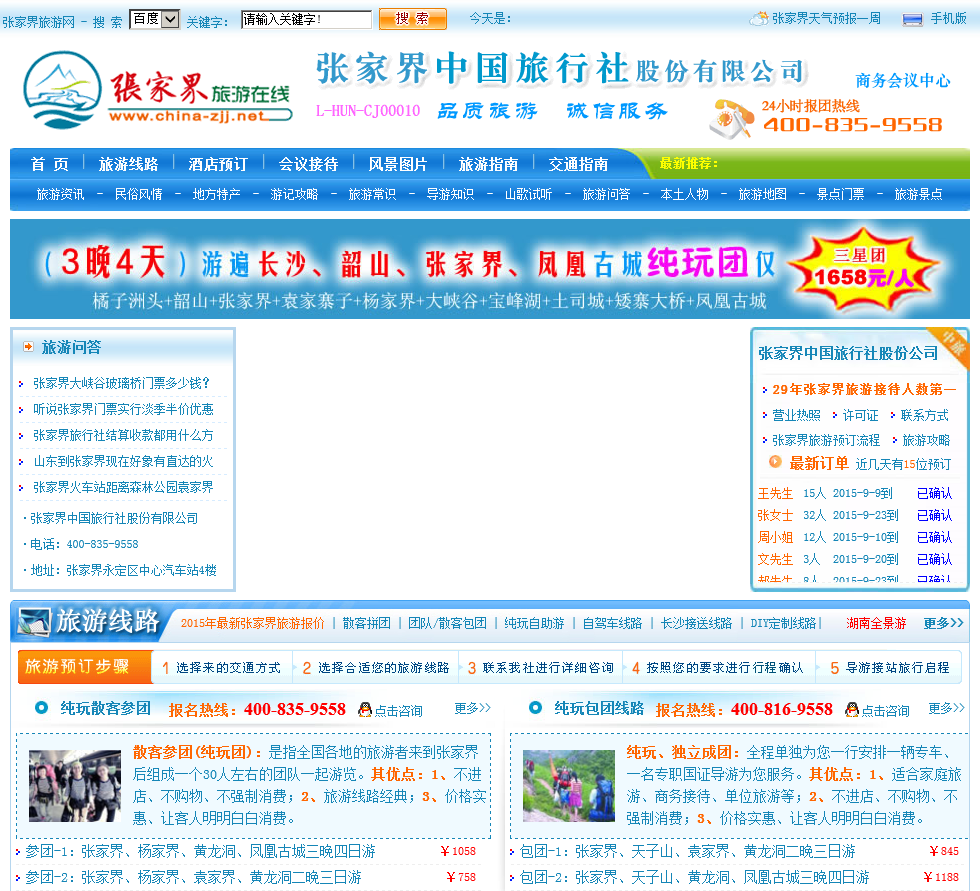Open 张家界天气预报一周 link

[826, 19]
